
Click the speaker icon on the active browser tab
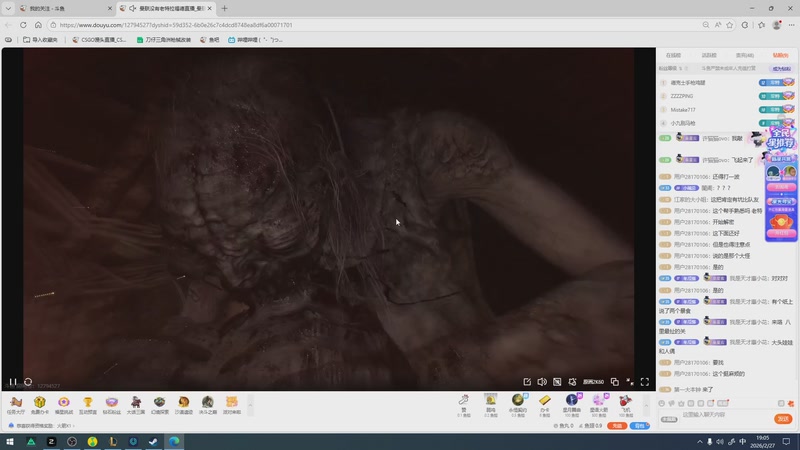tap(133, 9)
